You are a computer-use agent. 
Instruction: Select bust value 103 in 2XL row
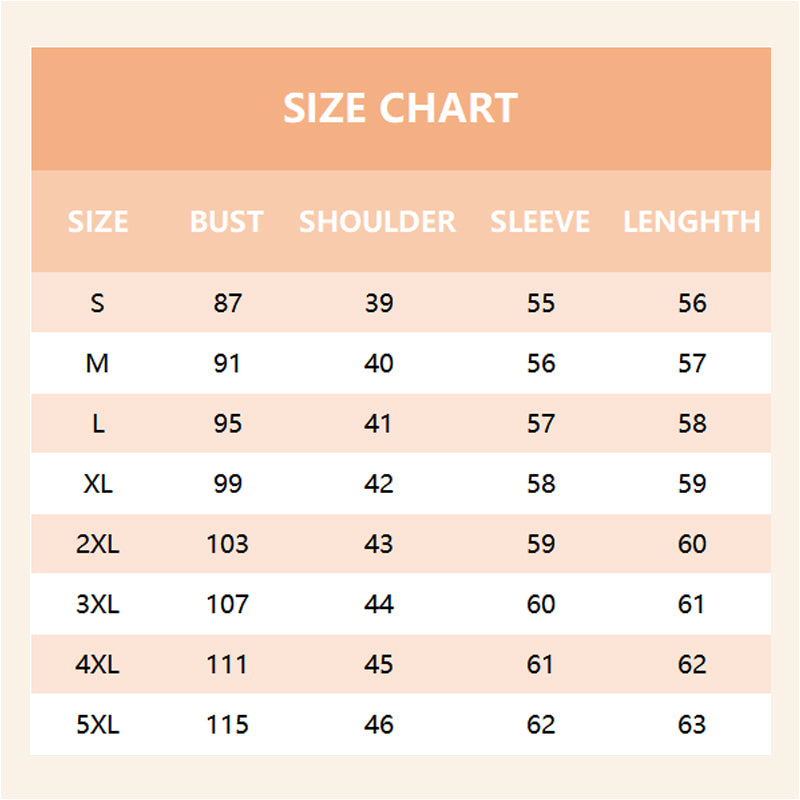tap(228, 544)
